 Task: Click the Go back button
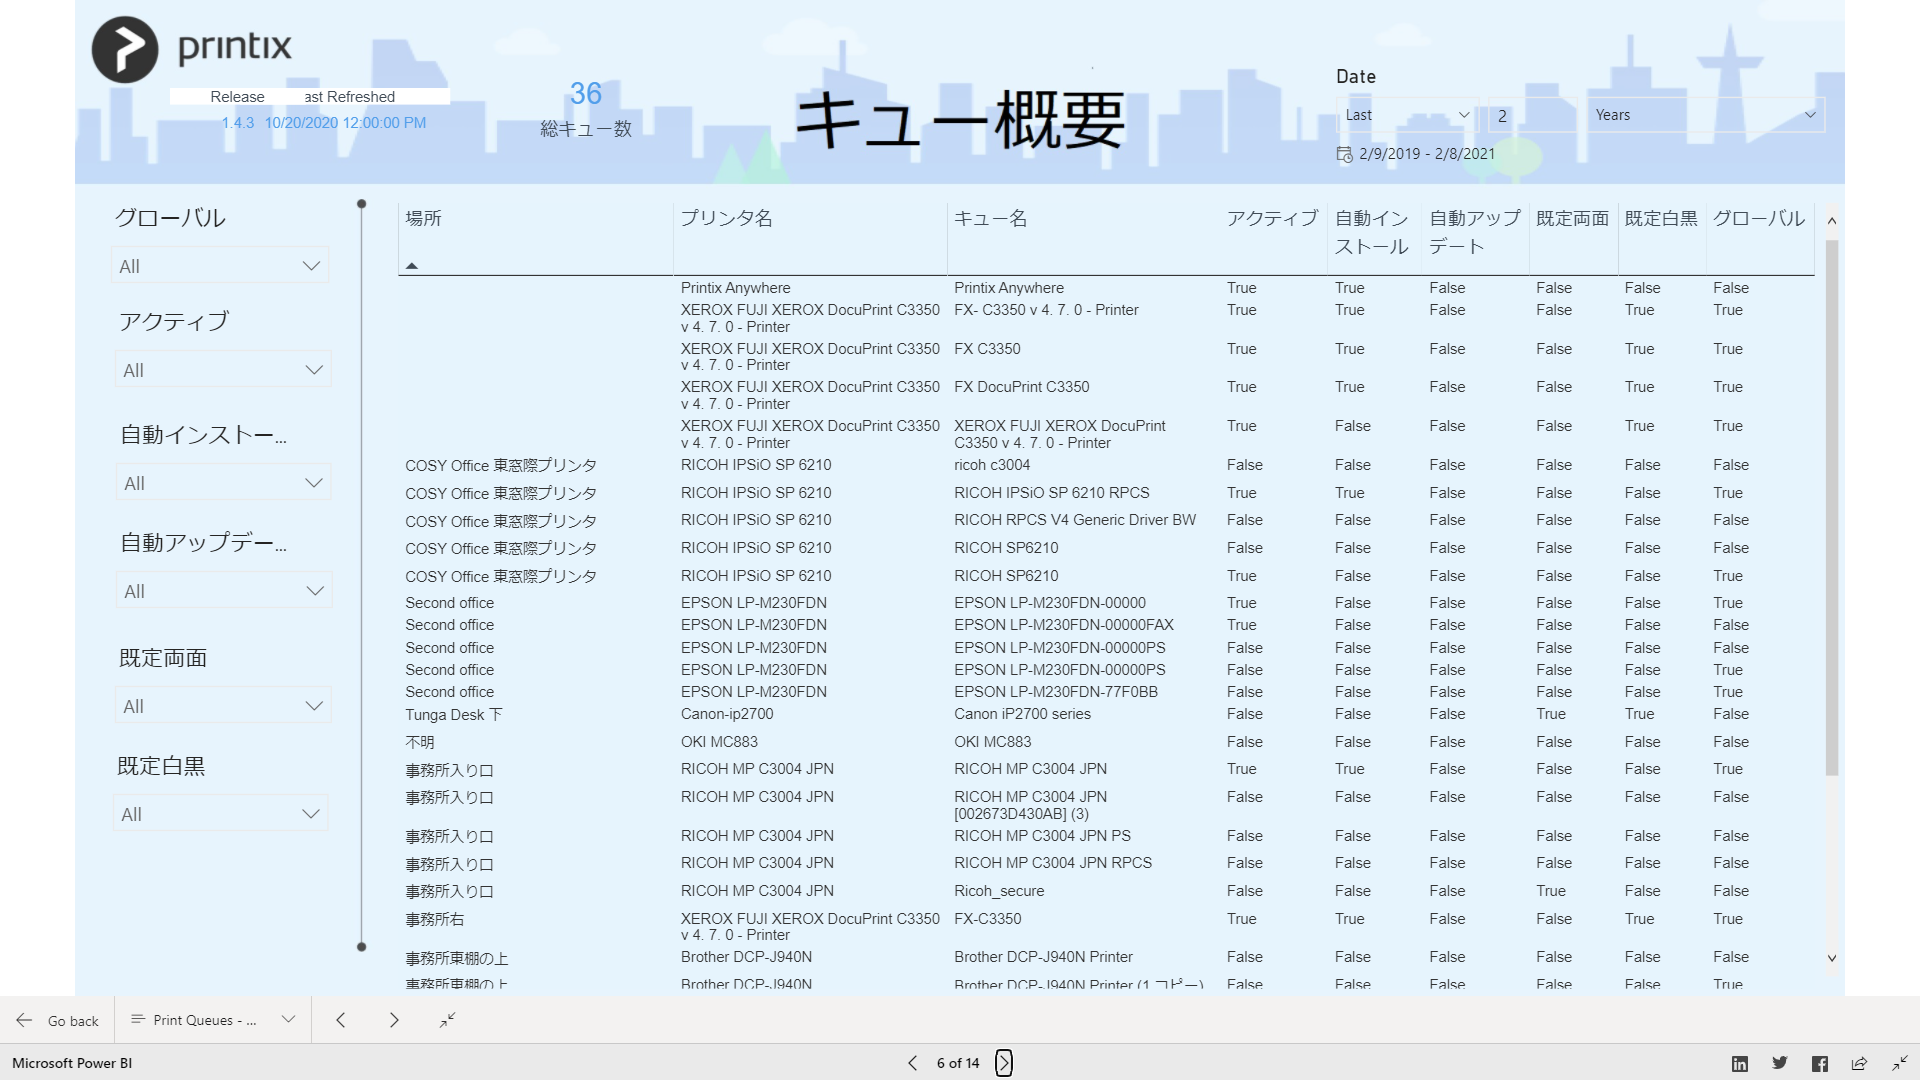point(58,1020)
